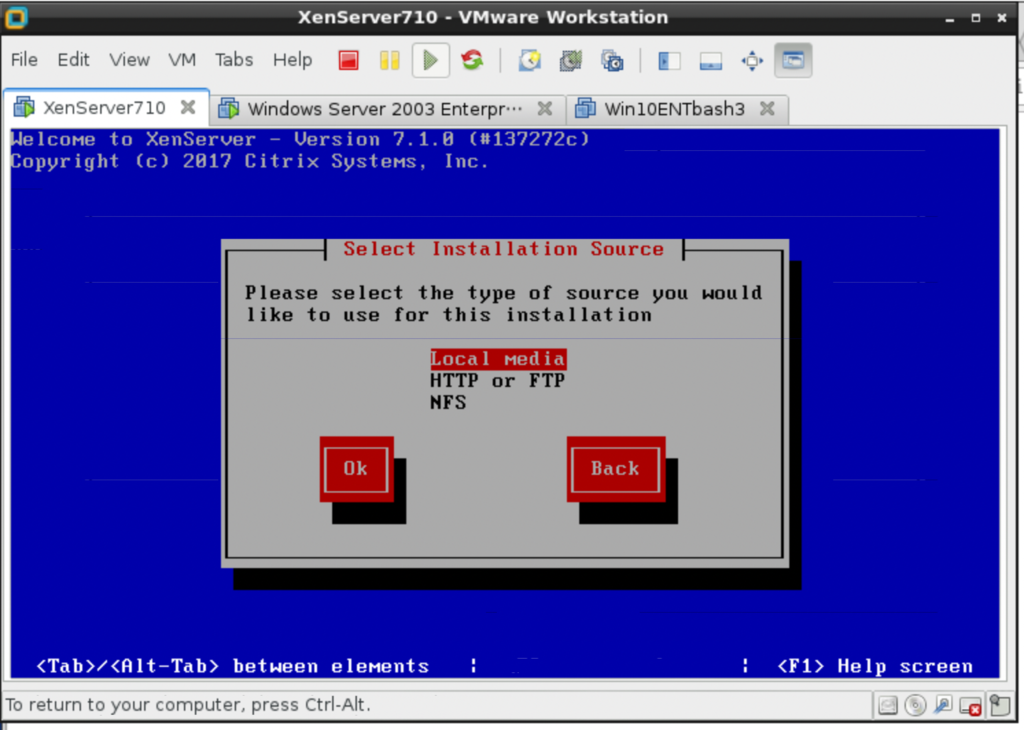Viewport: 1024px width, 730px height.
Task: Maximize the VMware Workstation window
Action: click(976, 18)
